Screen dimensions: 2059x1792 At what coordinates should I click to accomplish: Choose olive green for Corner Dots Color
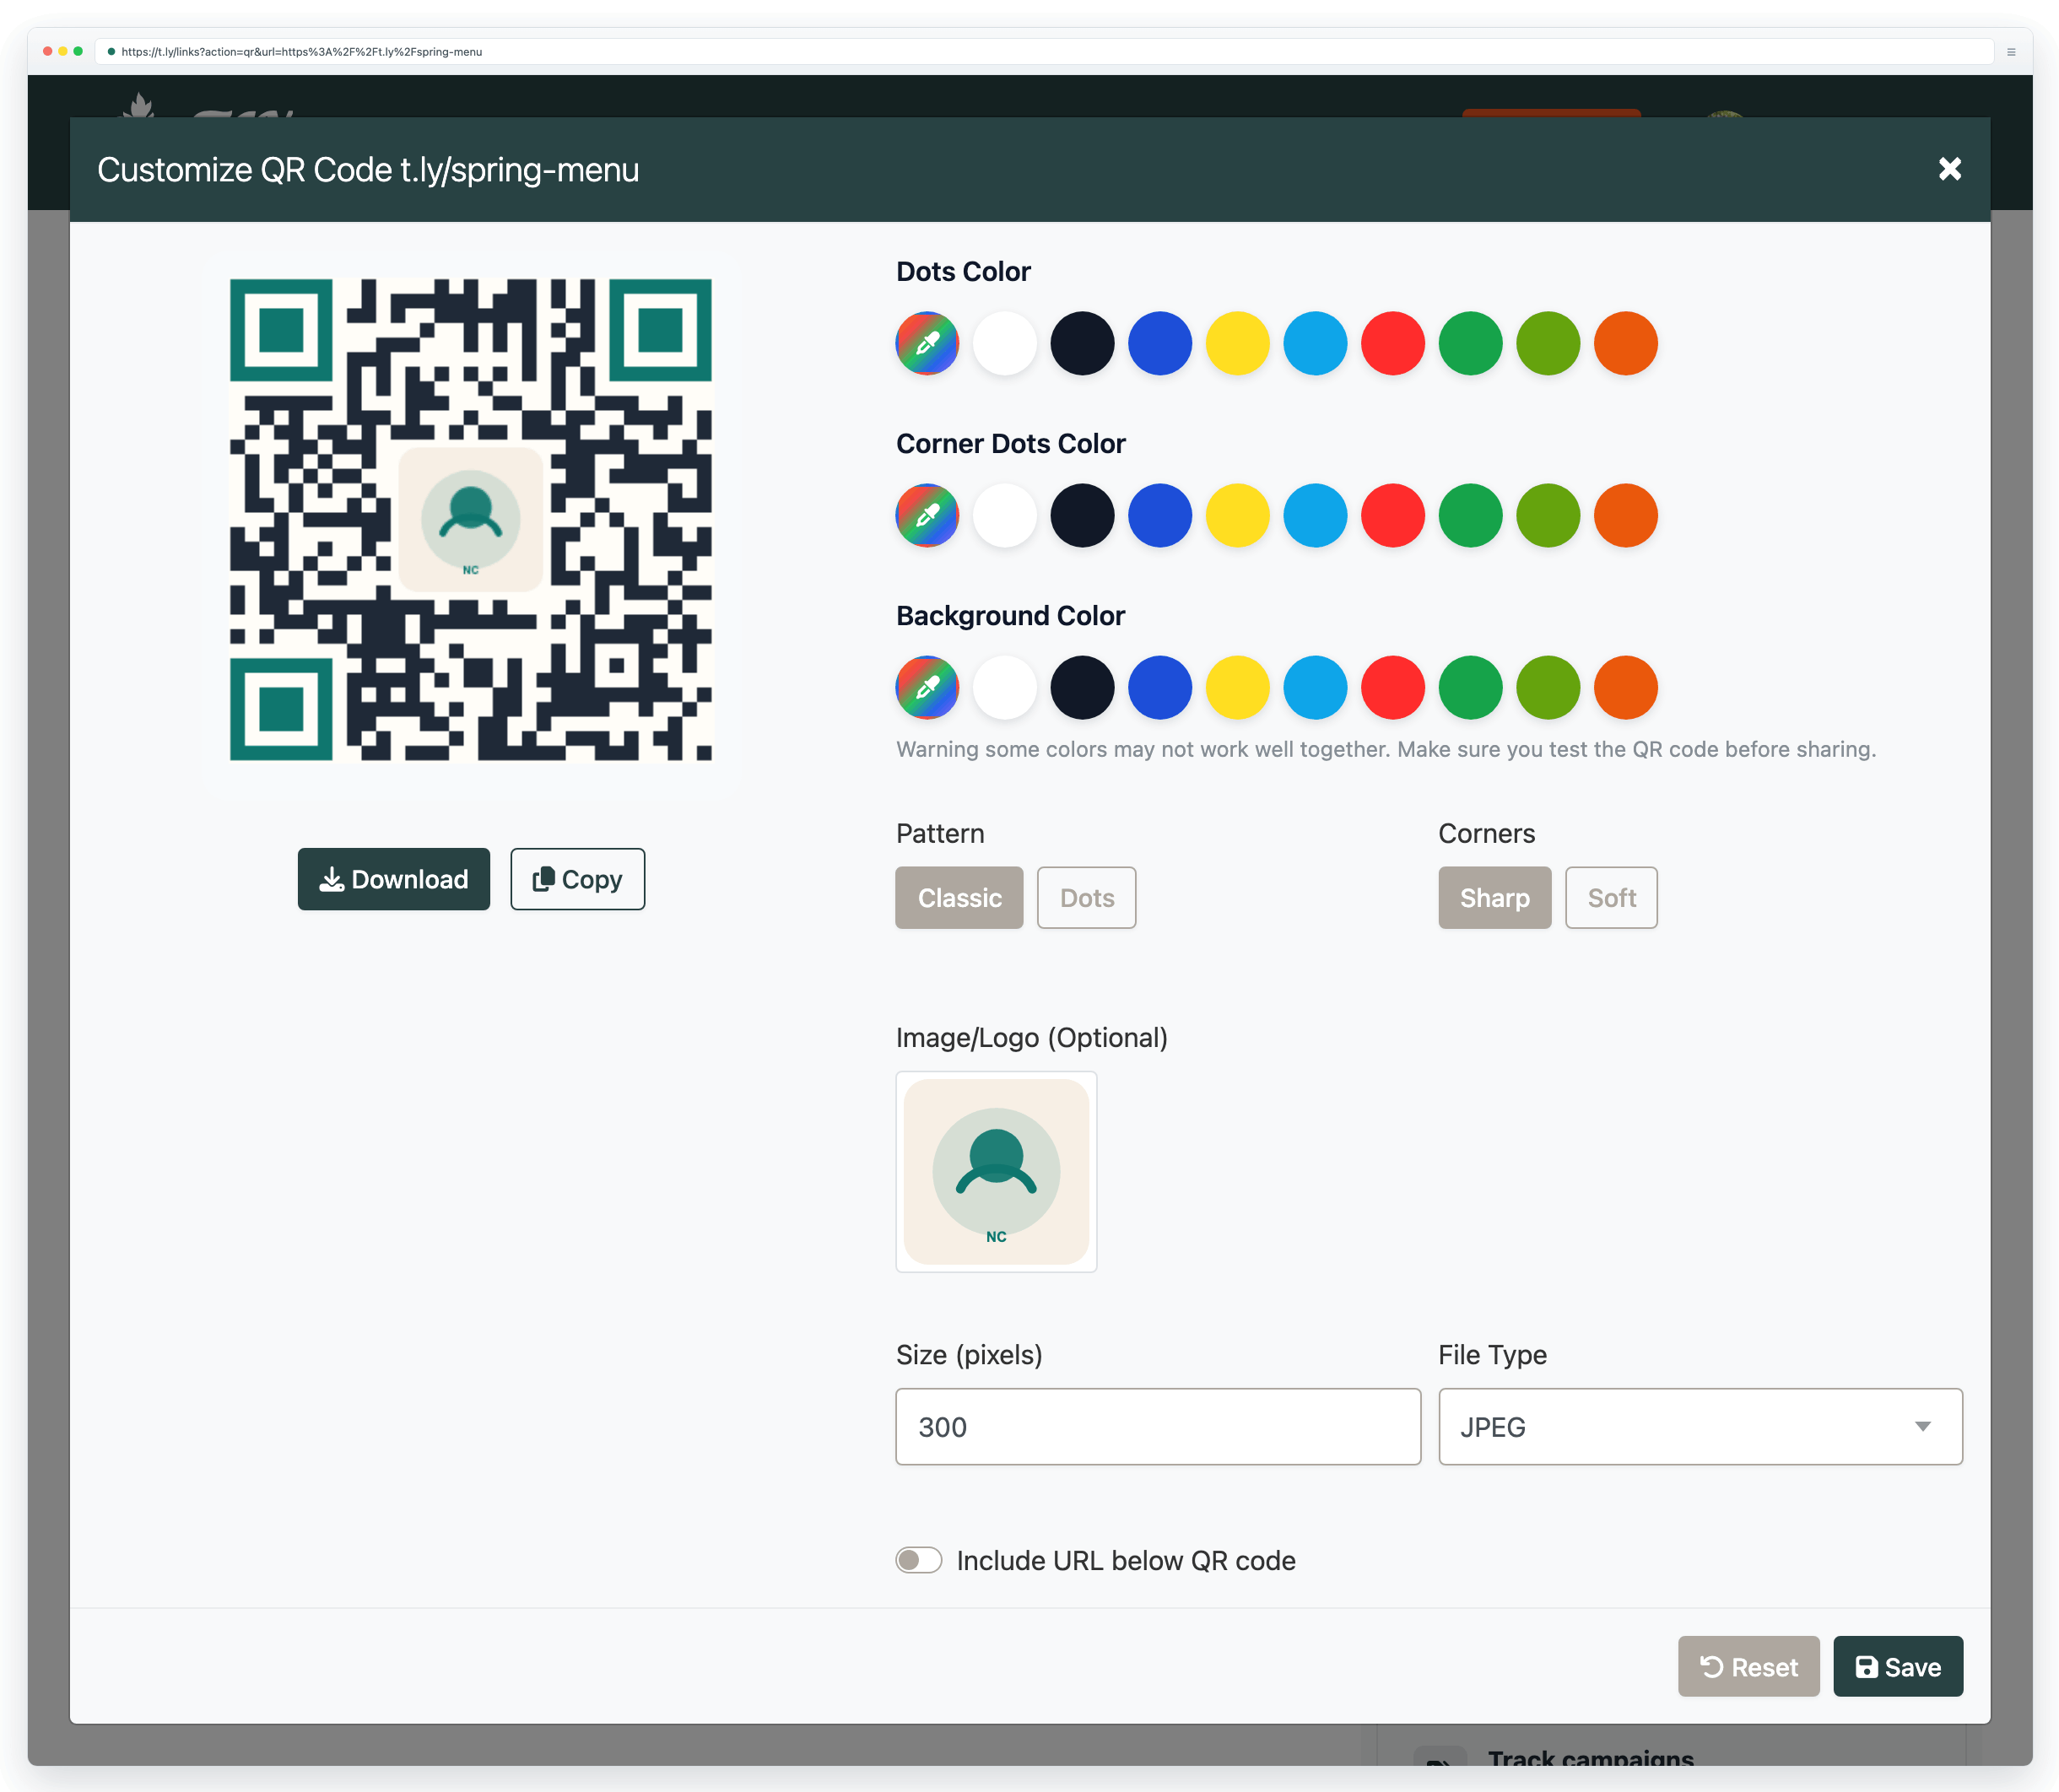coord(1548,515)
